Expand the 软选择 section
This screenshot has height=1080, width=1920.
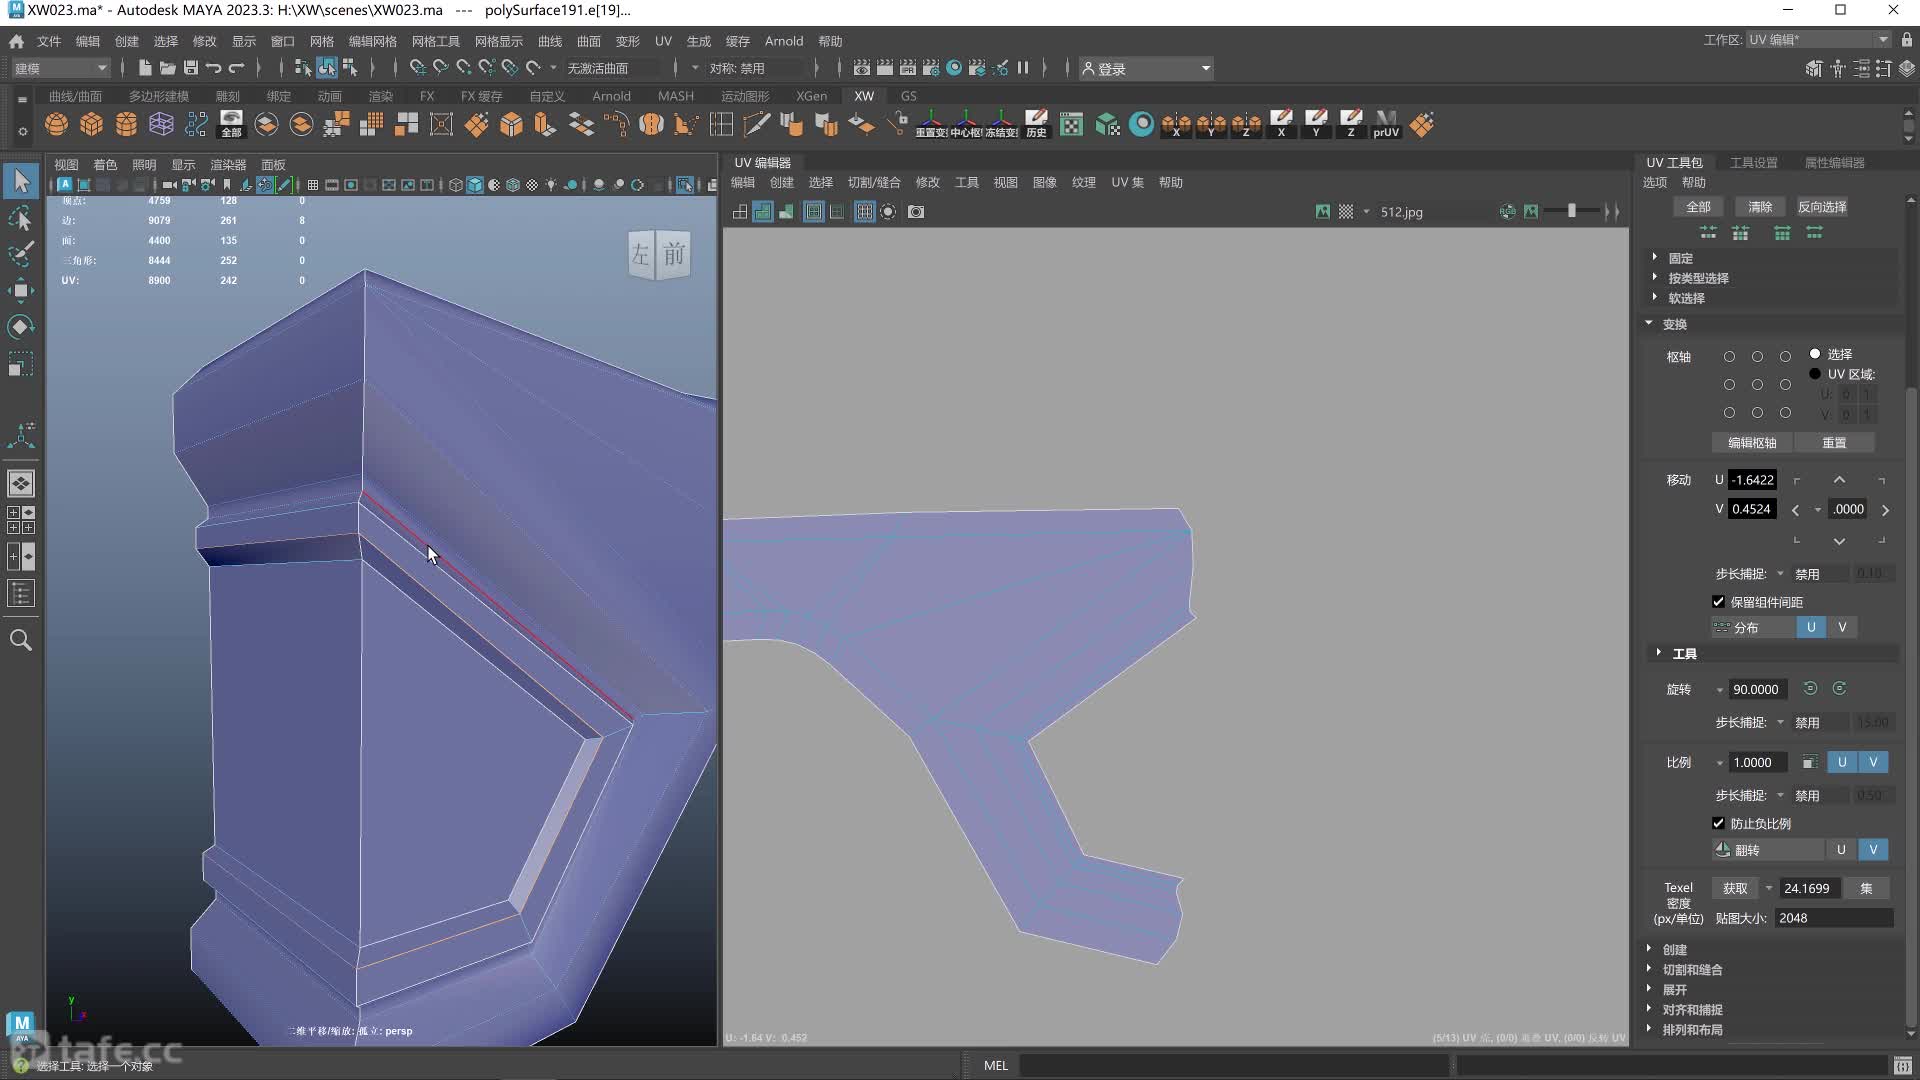(x=1686, y=298)
